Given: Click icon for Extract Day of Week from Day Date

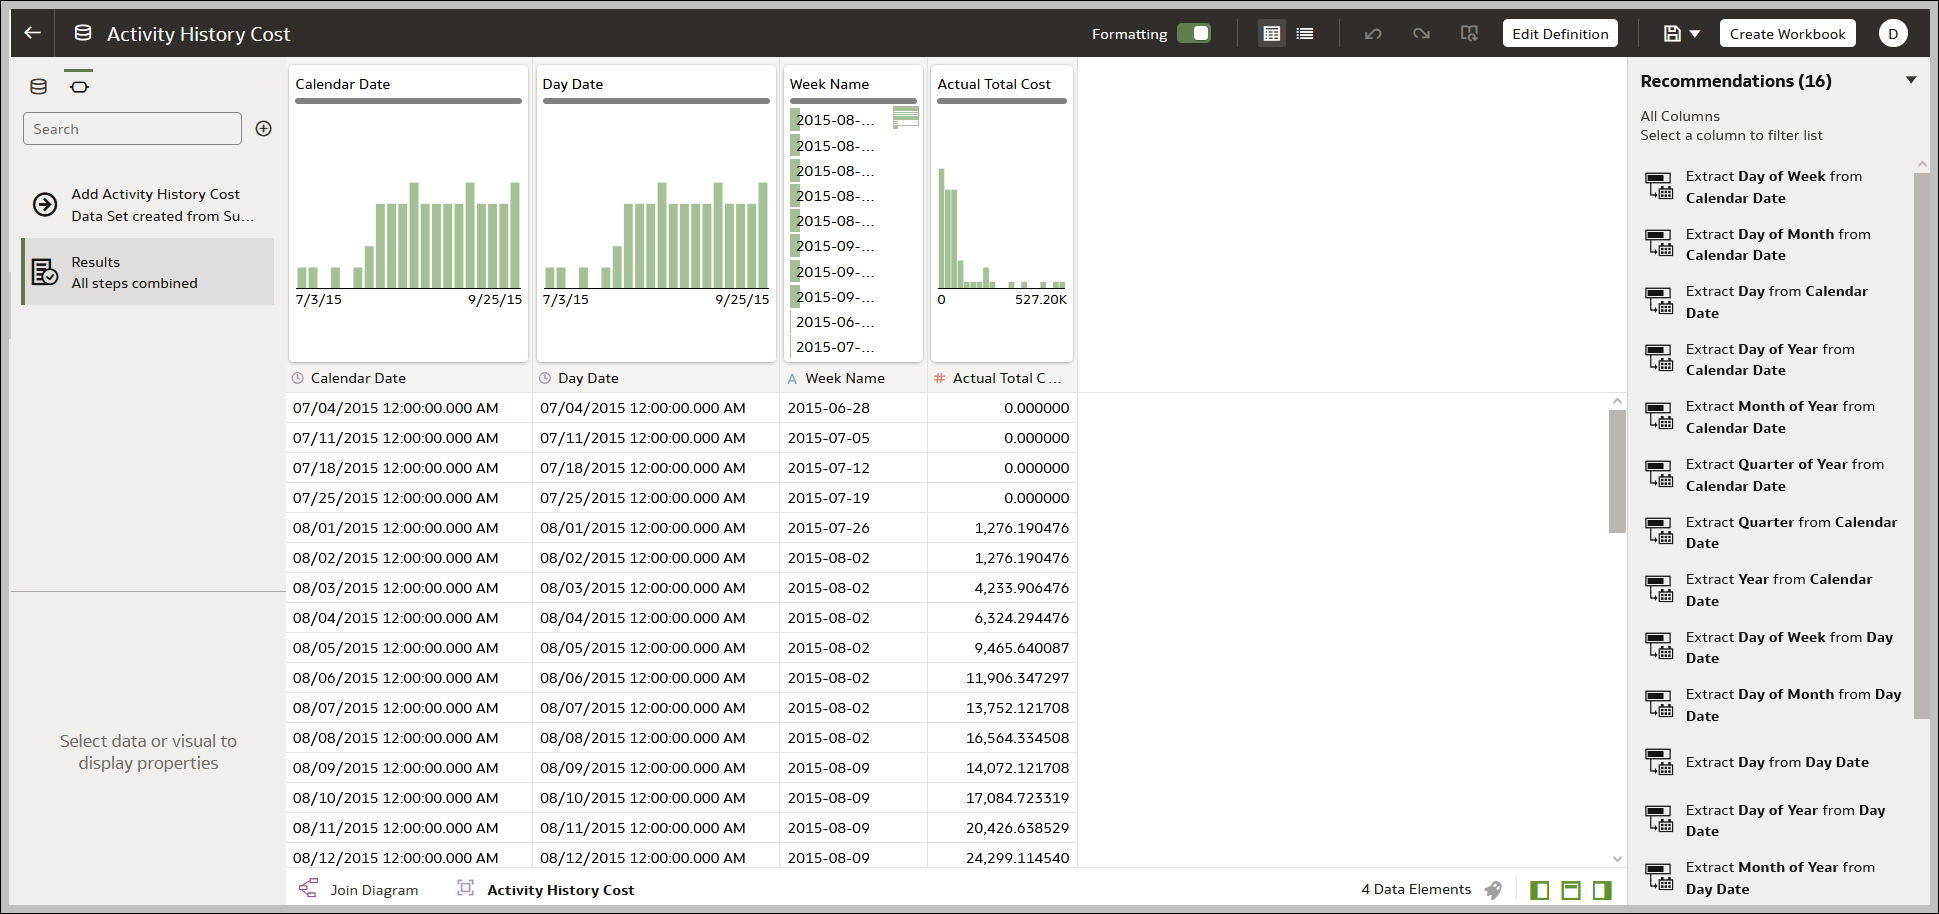Looking at the screenshot, I should click(1659, 647).
